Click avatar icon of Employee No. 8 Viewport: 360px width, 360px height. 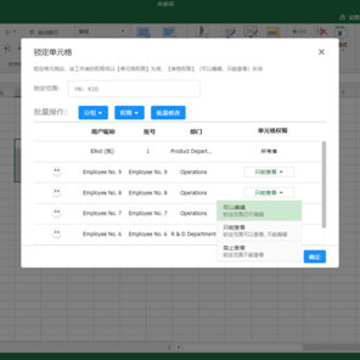pyautogui.click(x=57, y=192)
